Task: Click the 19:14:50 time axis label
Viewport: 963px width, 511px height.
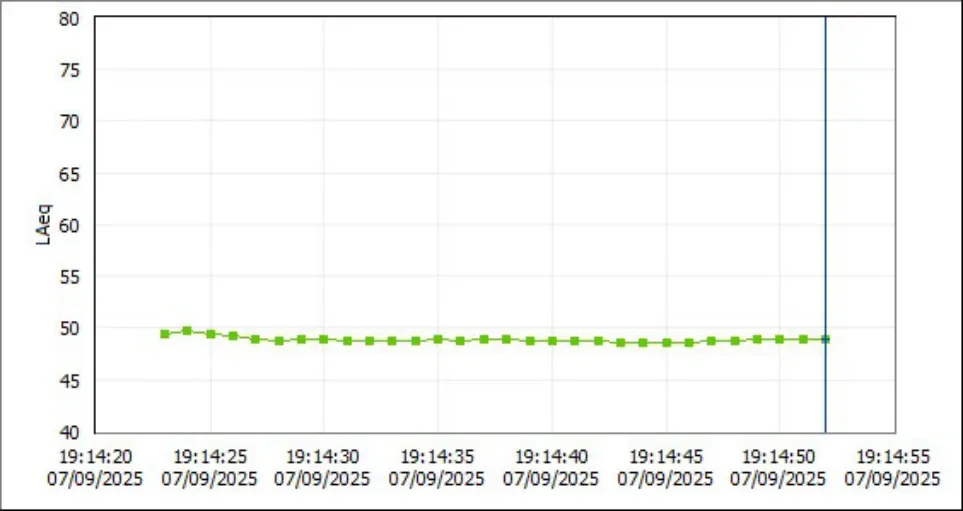Action: [779, 457]
